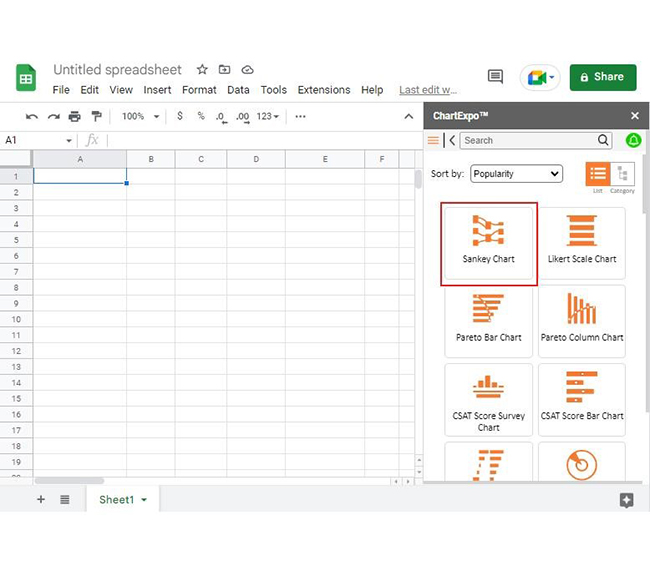Format as currency with dollar icon
Screen dimensions: 650x576
click(x=179, y=116)
